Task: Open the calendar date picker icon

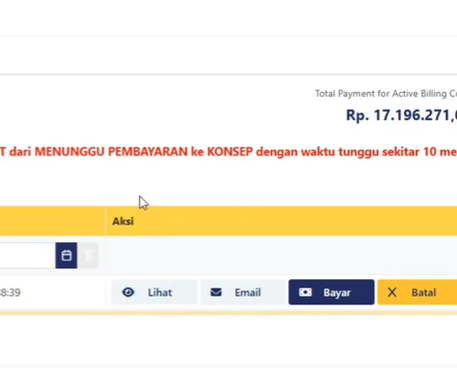Action: pos(66,255)
